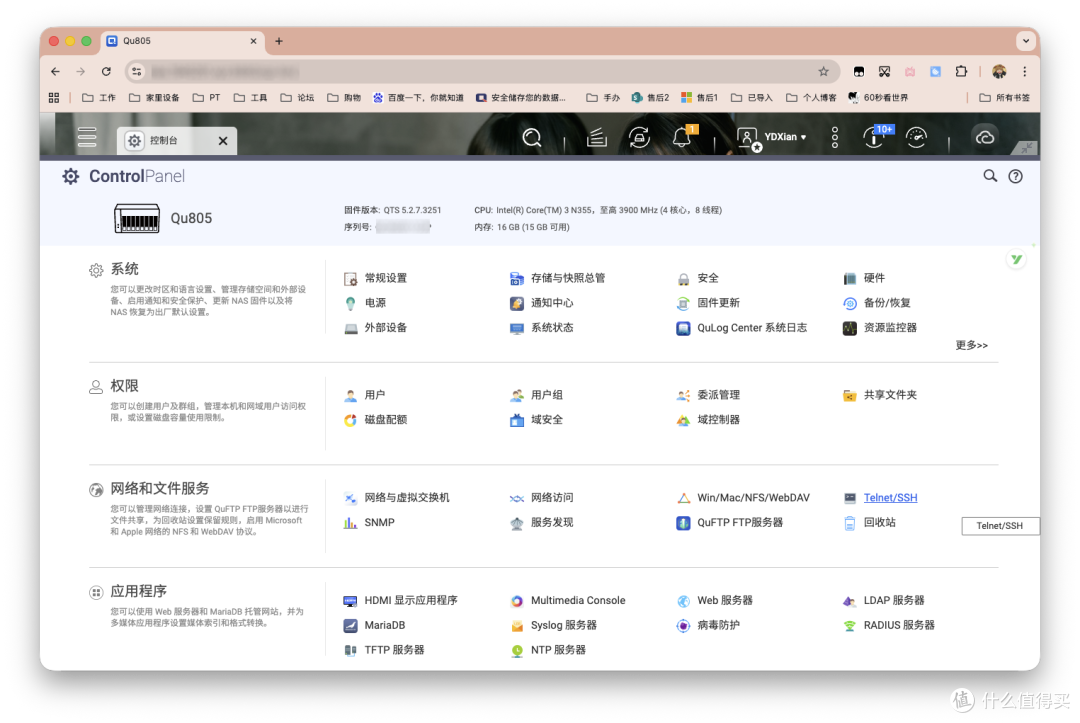Image resolution: width=1080 pixels, height=723 pixels.
Task: Close the 控制台 tab
Action: click(x=222, y=141)
